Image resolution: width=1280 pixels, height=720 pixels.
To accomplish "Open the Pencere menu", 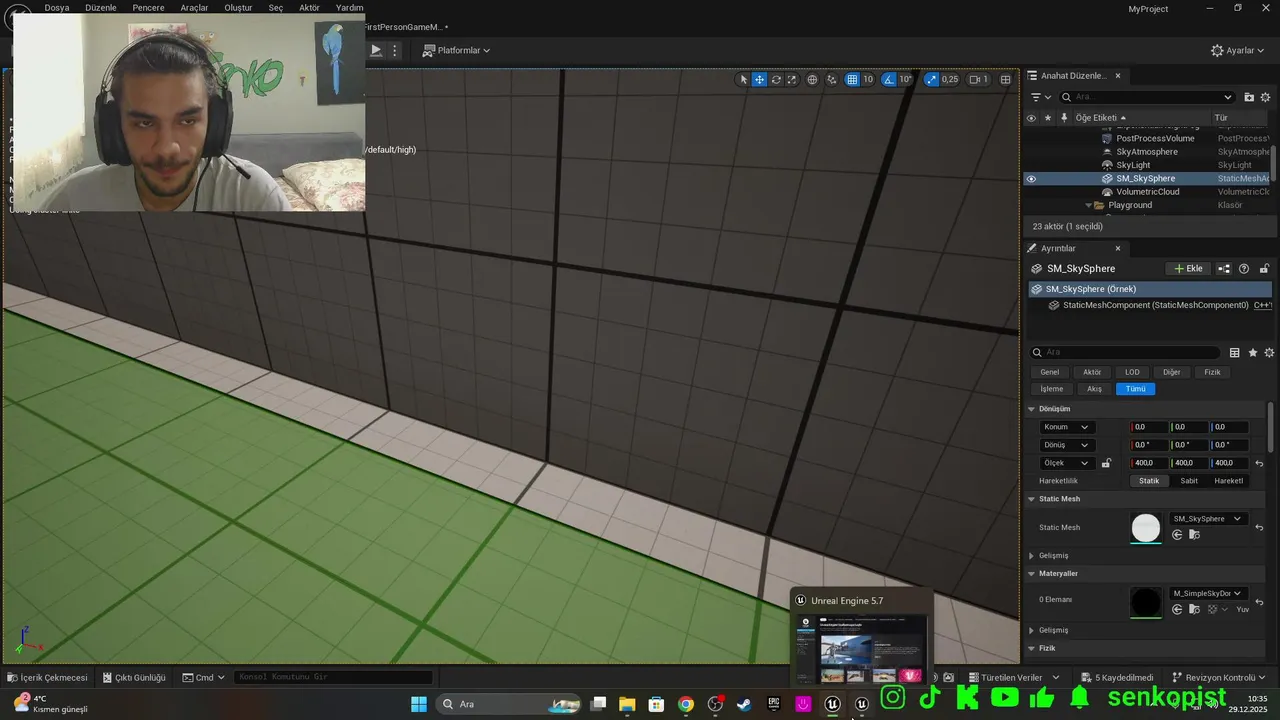I will pyautogui.click(x=148, y=7).
